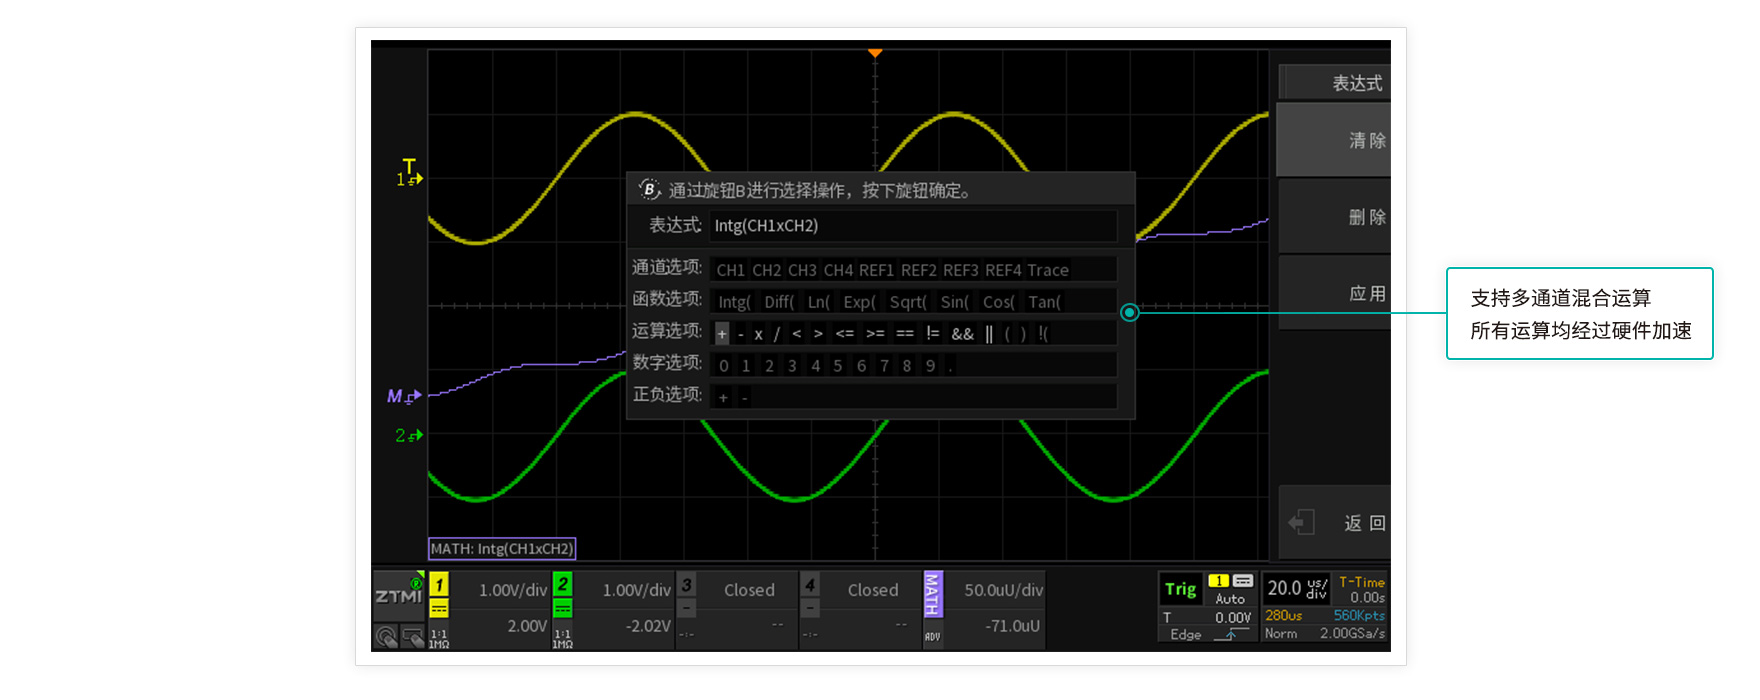The height and width of the screenshot is (700, 1760).
Task: Open MATH 50.0uU/div scale setting
Action: pyautogui.click(x=1002, y=590)
